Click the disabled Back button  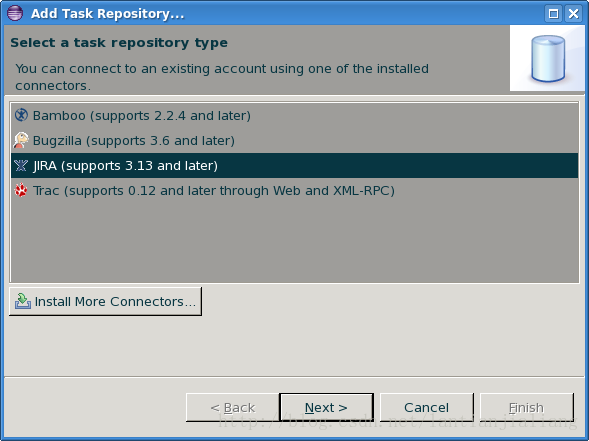233,407
